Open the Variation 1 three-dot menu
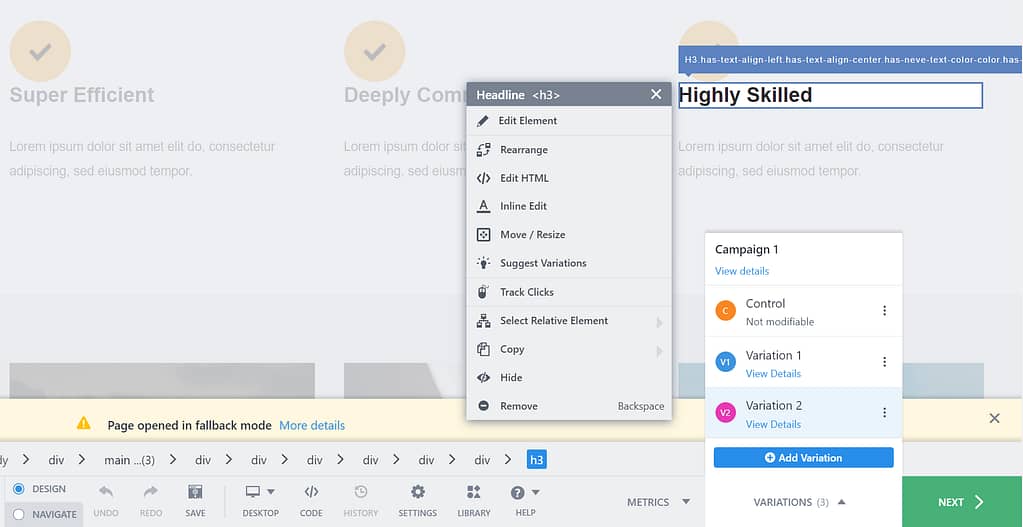 pos(885,362)
